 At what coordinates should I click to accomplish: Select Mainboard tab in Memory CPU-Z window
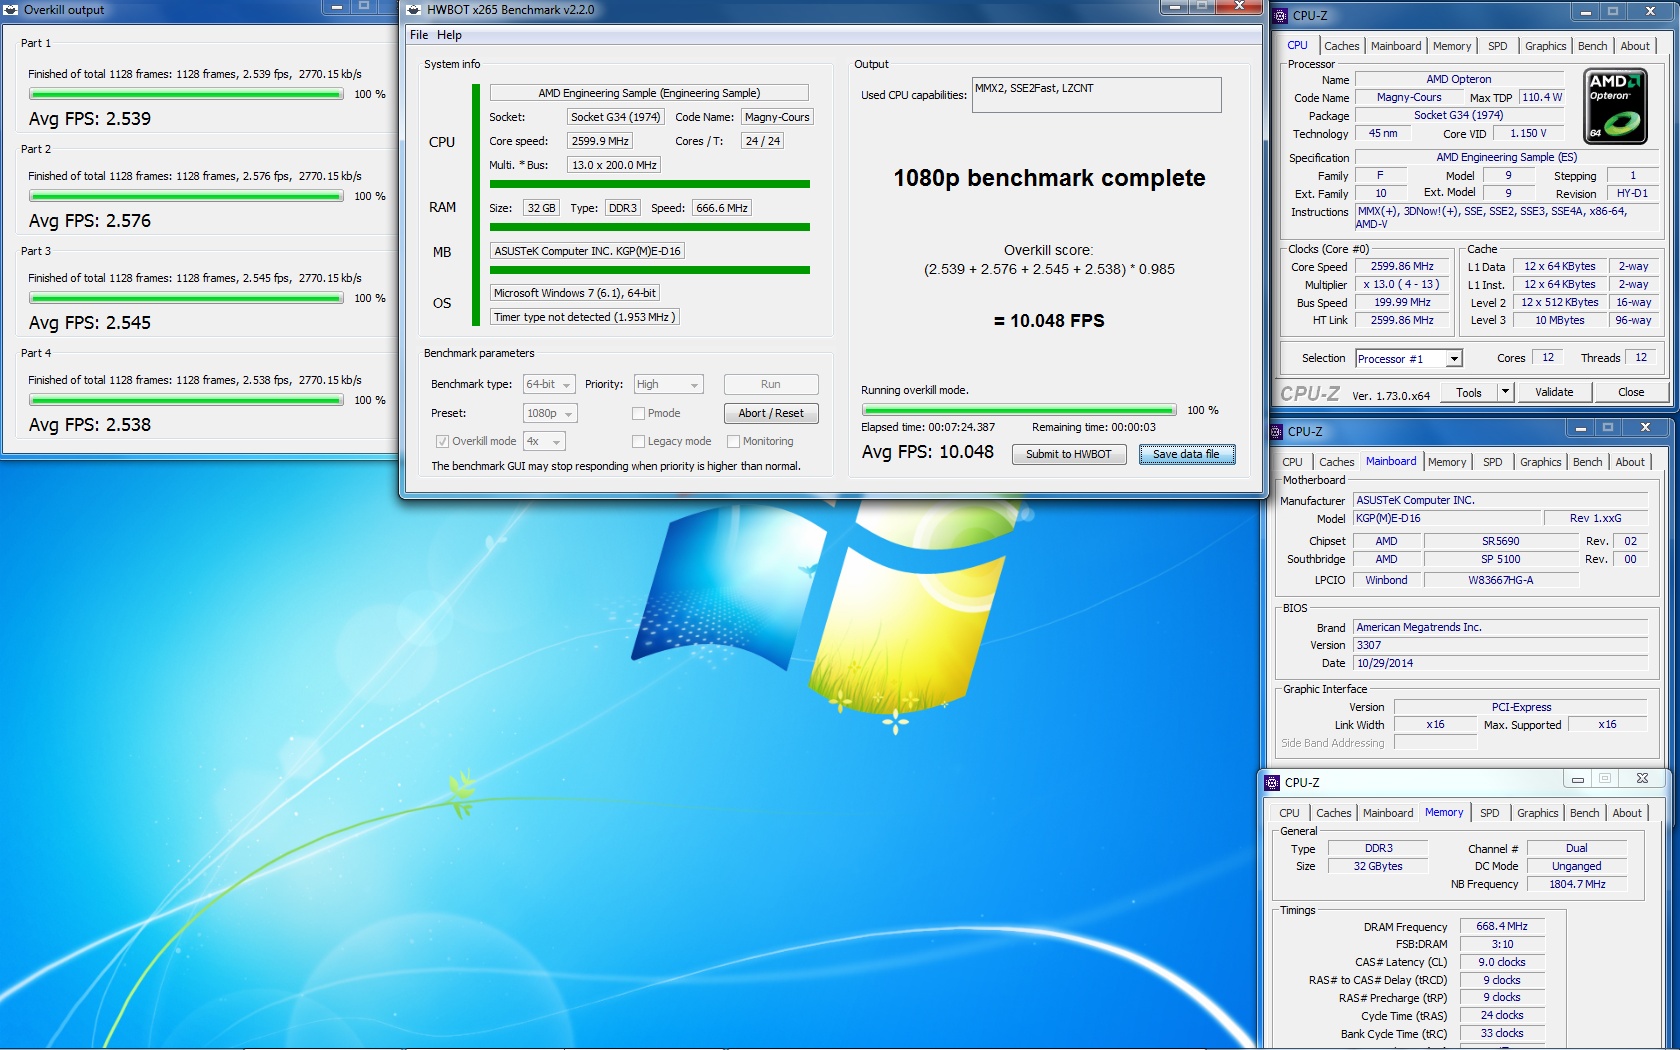pos(1388,813)
